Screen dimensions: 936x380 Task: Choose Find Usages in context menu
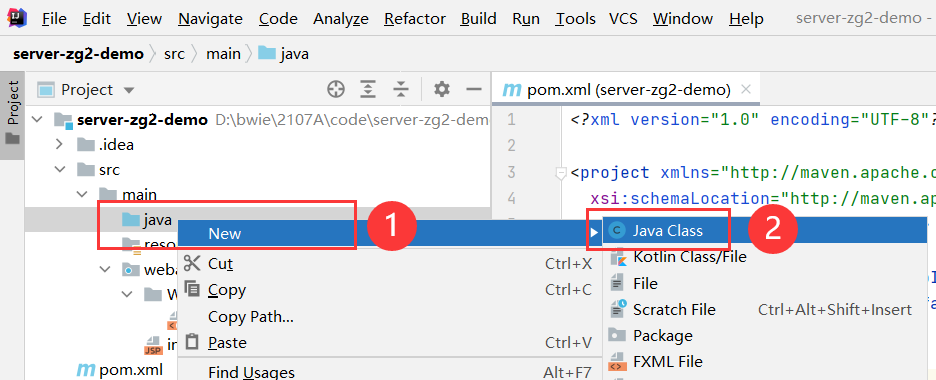[x=390, y=372]
